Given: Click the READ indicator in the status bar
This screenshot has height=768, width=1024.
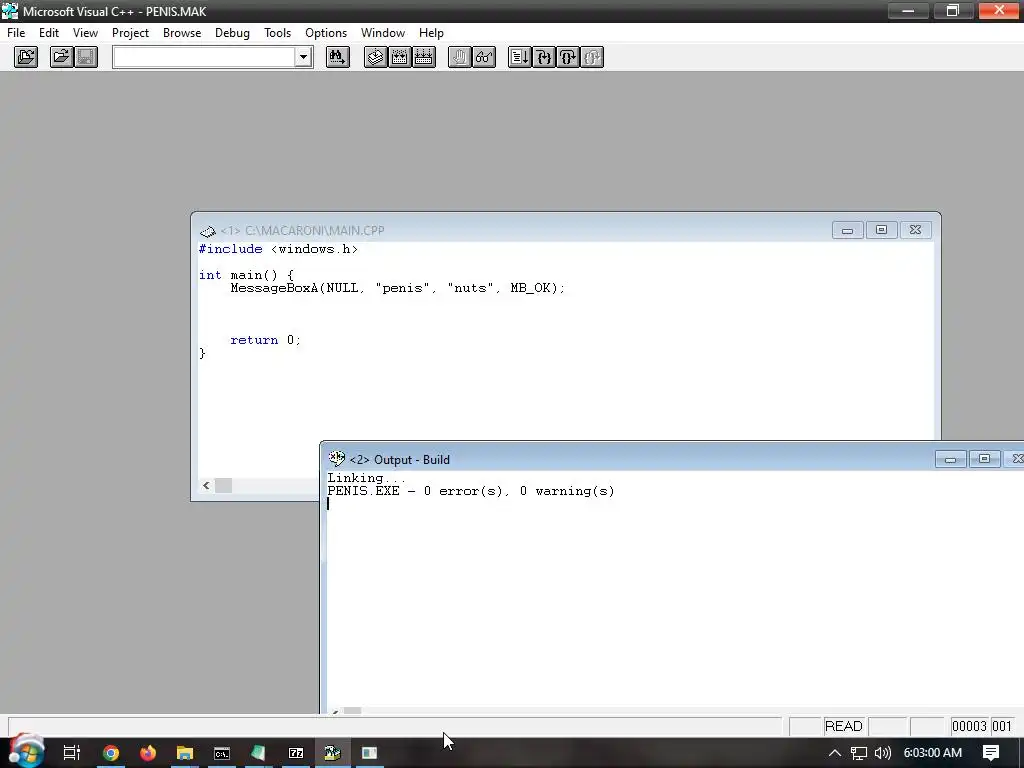Looking at the screenshot, I should [844, 726].
